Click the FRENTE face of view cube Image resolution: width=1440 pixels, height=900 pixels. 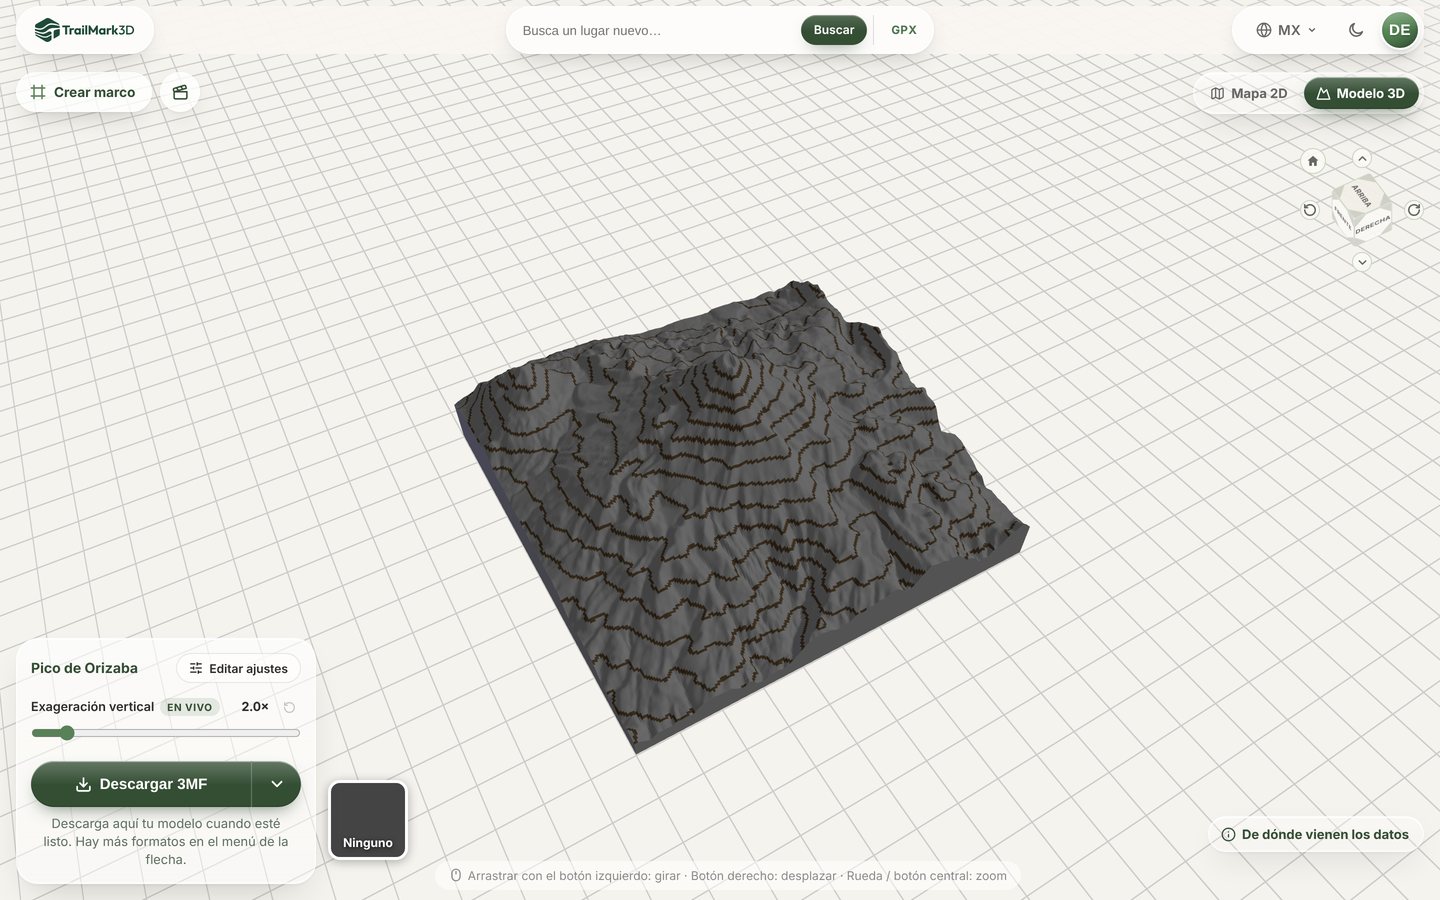1341,218
